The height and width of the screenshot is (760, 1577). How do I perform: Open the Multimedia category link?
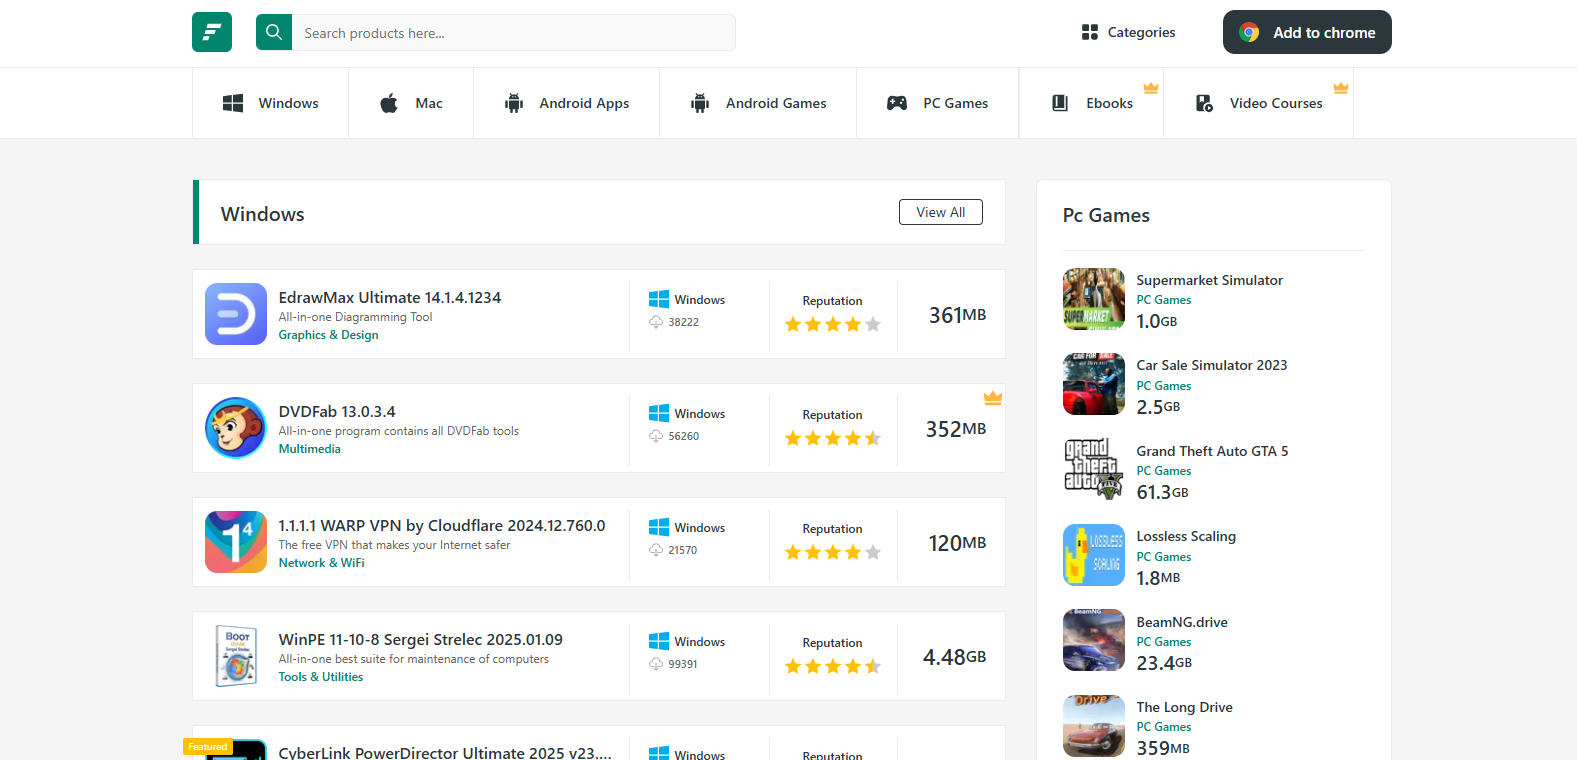[x=309, y=449]
